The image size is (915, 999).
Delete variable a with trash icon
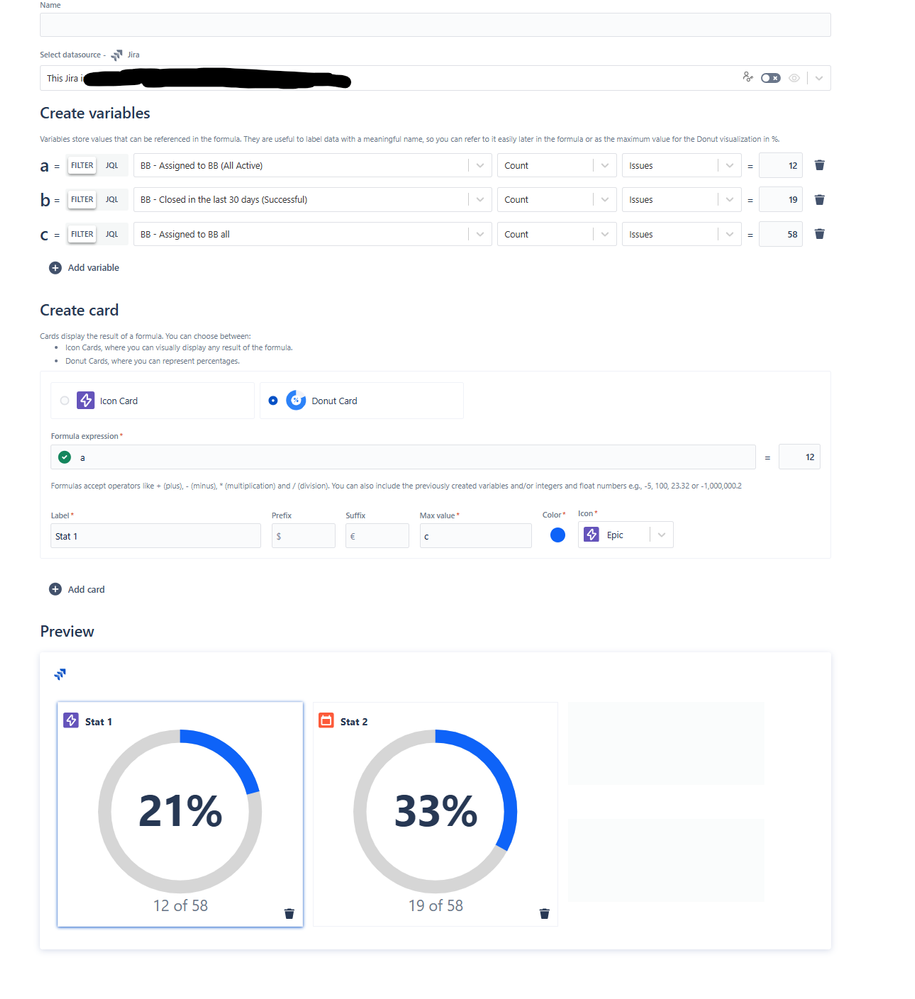pyautogui.click(x=819, y=166)
